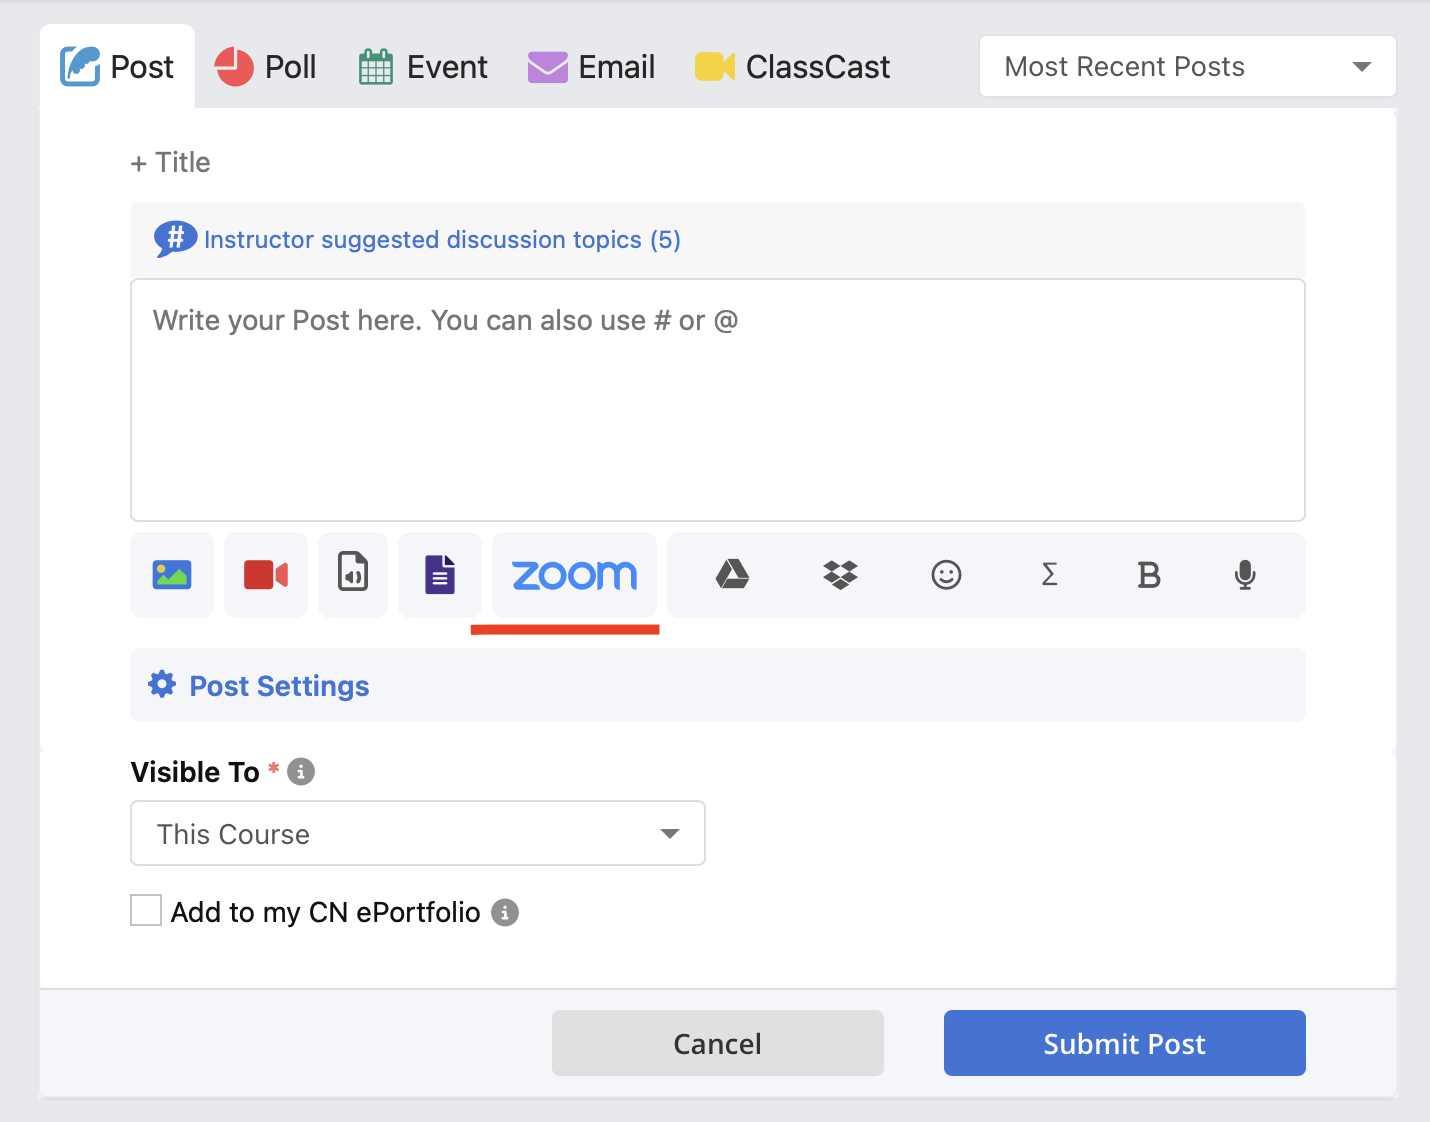Open the Most Recent Posts dropdown
1430x1122 pixels.
1188,66
